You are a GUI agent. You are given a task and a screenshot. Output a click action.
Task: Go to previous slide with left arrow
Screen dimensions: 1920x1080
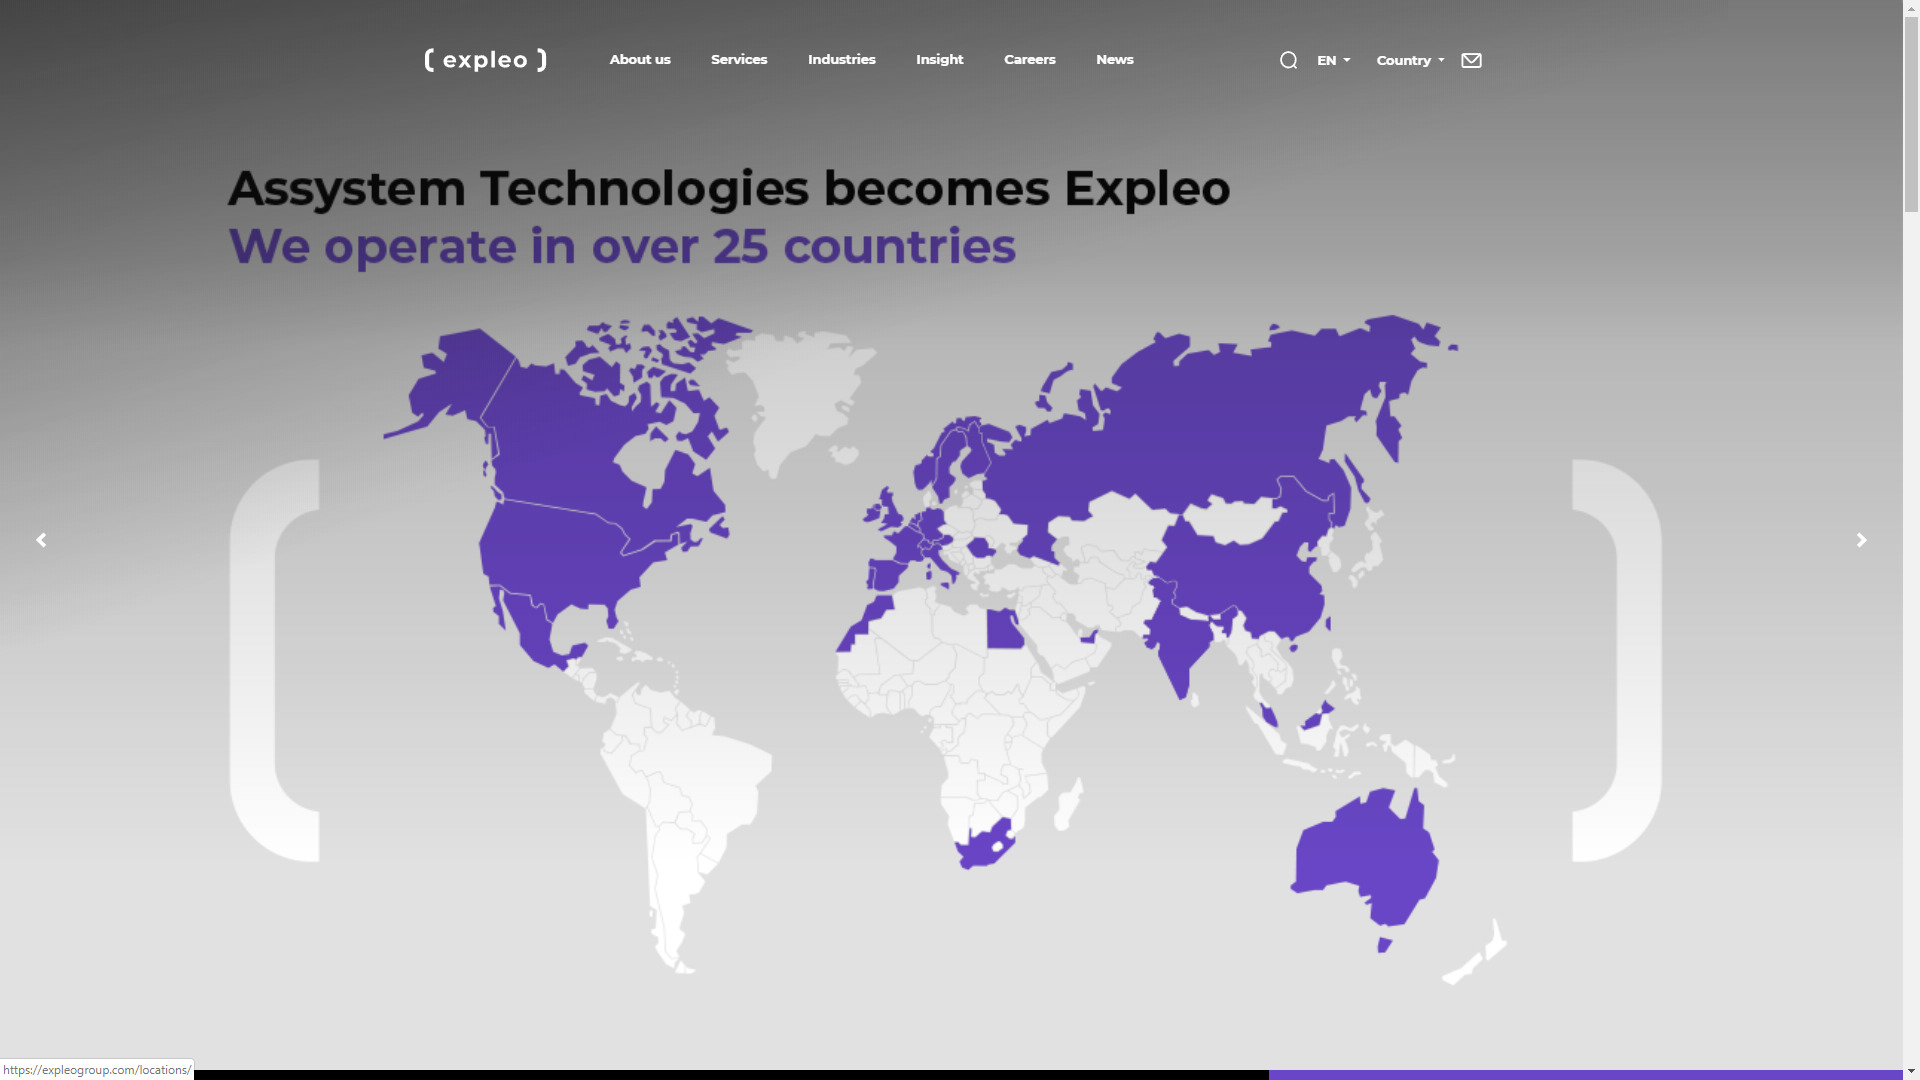point(41,540)
